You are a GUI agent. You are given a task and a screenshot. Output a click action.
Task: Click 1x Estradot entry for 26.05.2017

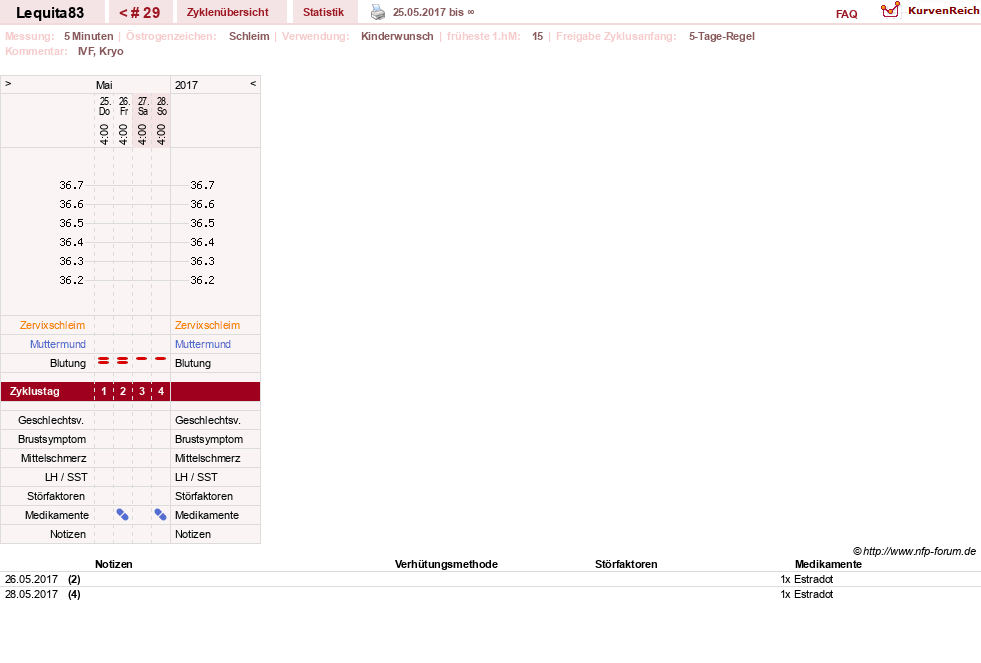[806, 579]
